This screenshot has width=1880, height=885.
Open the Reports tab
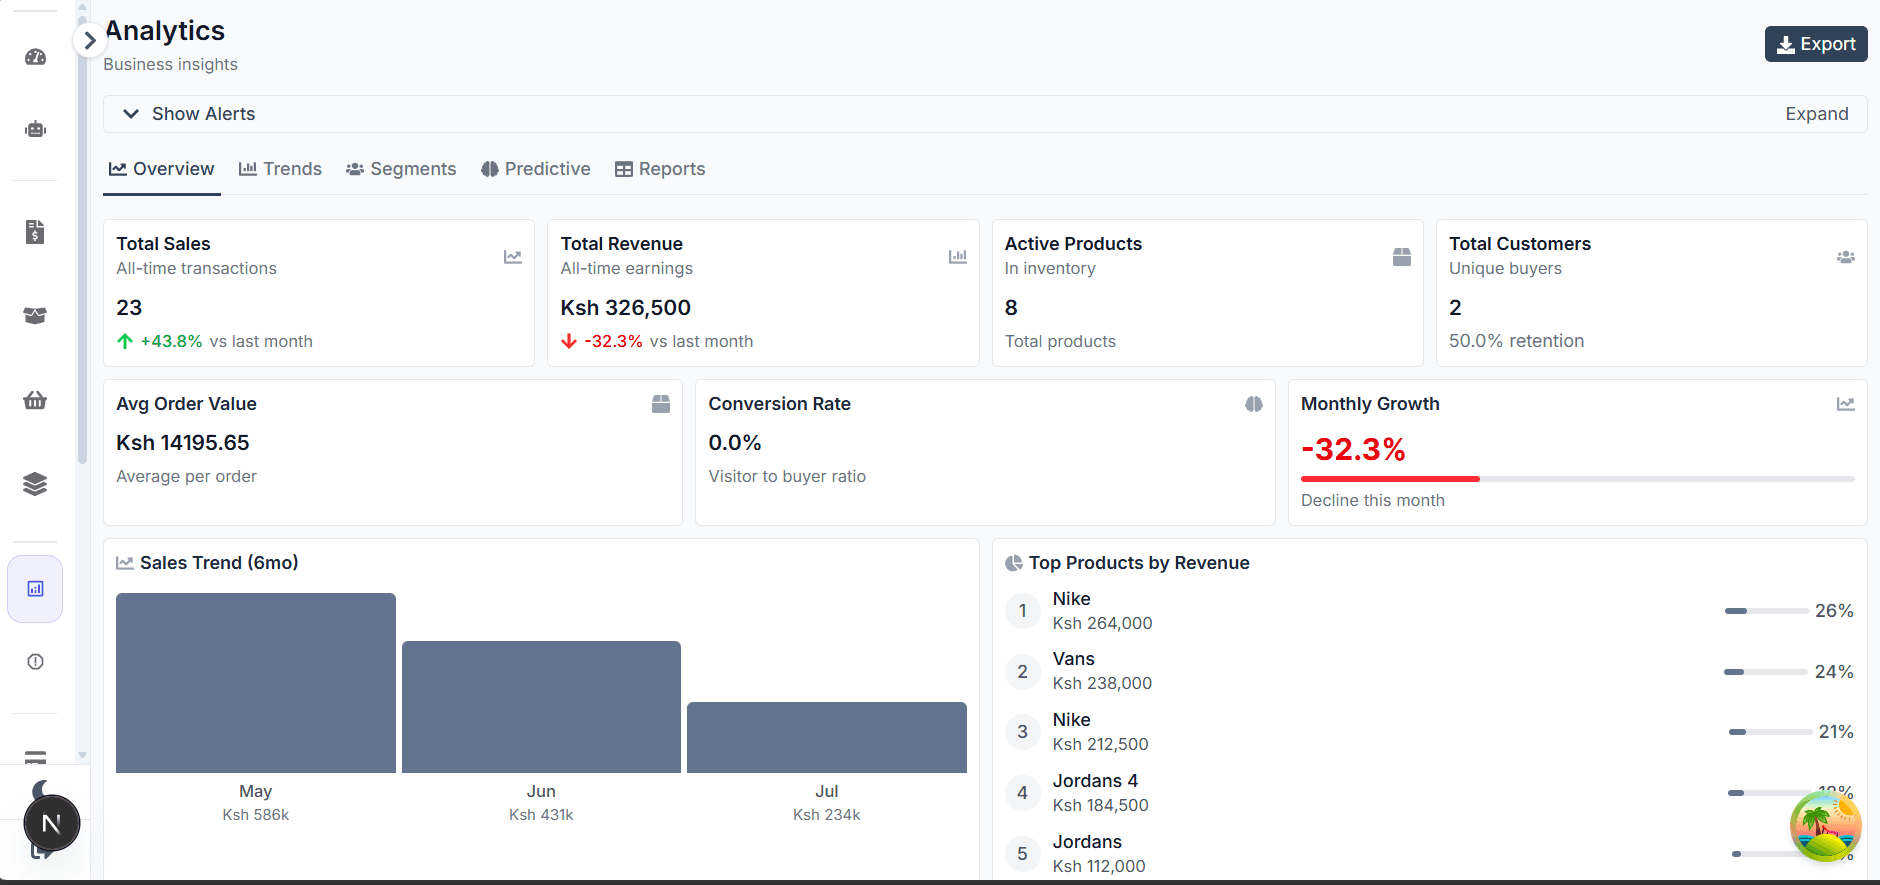(660, 169)
